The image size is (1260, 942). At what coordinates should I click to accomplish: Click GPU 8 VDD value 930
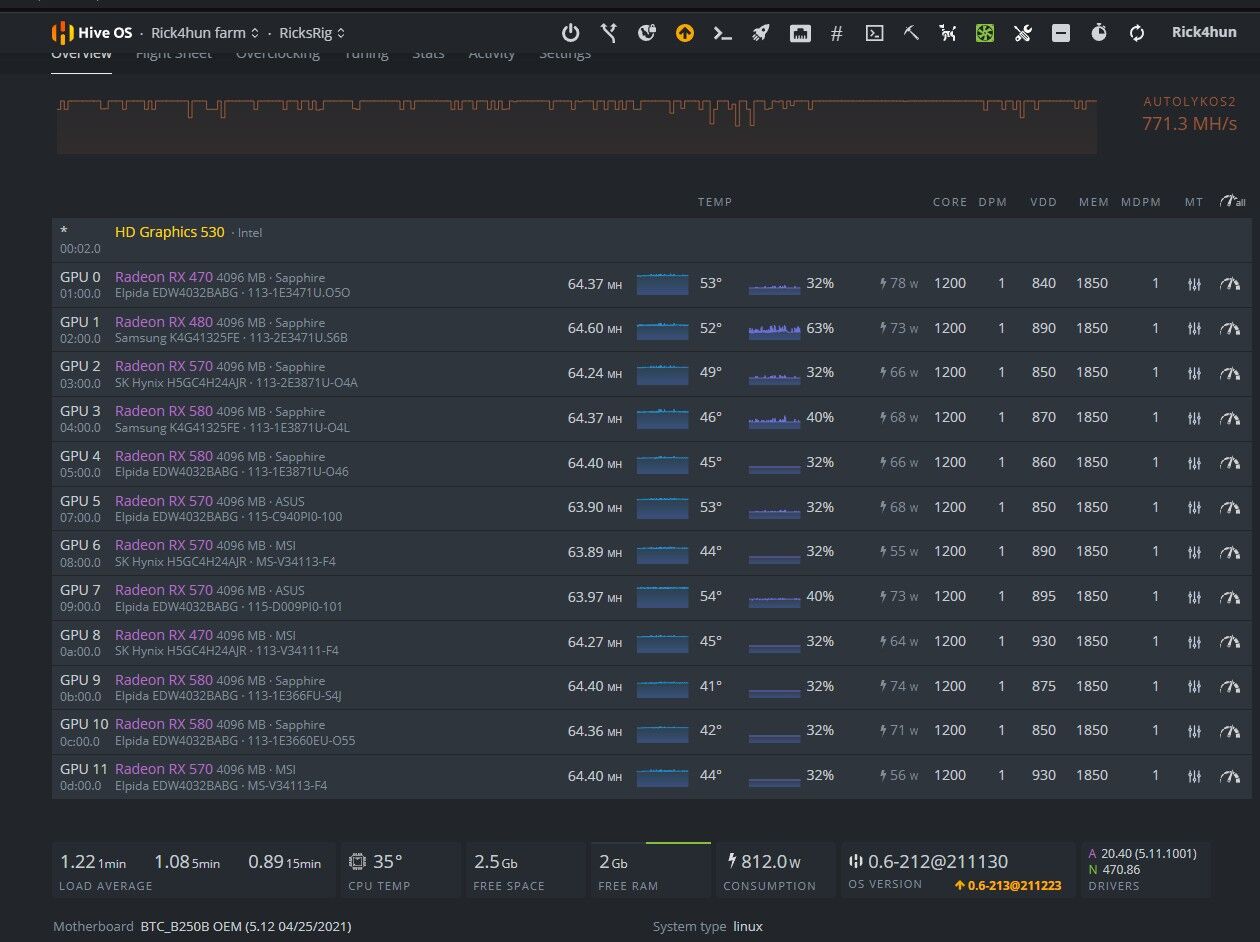[1043, 641]
